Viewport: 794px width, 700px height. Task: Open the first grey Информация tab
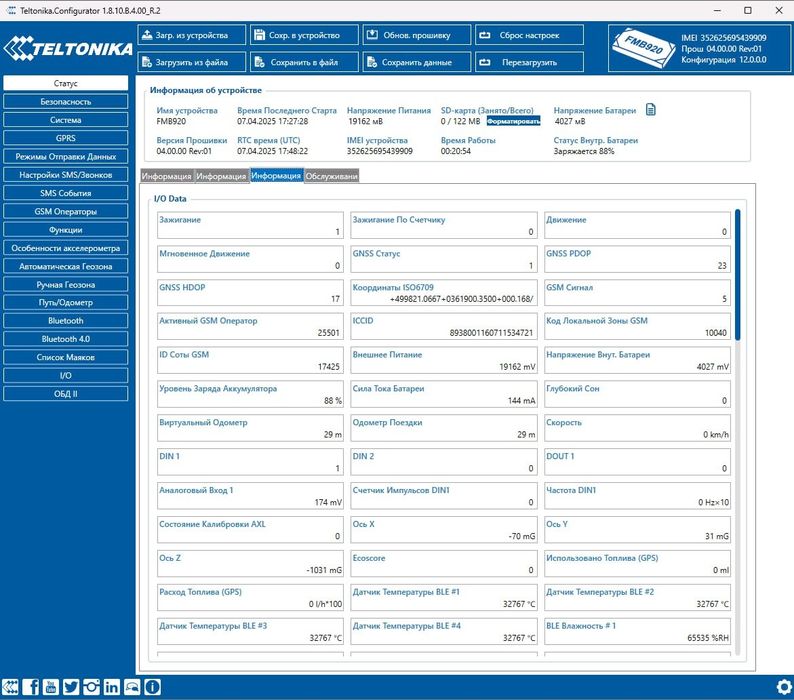coord(167,176)
